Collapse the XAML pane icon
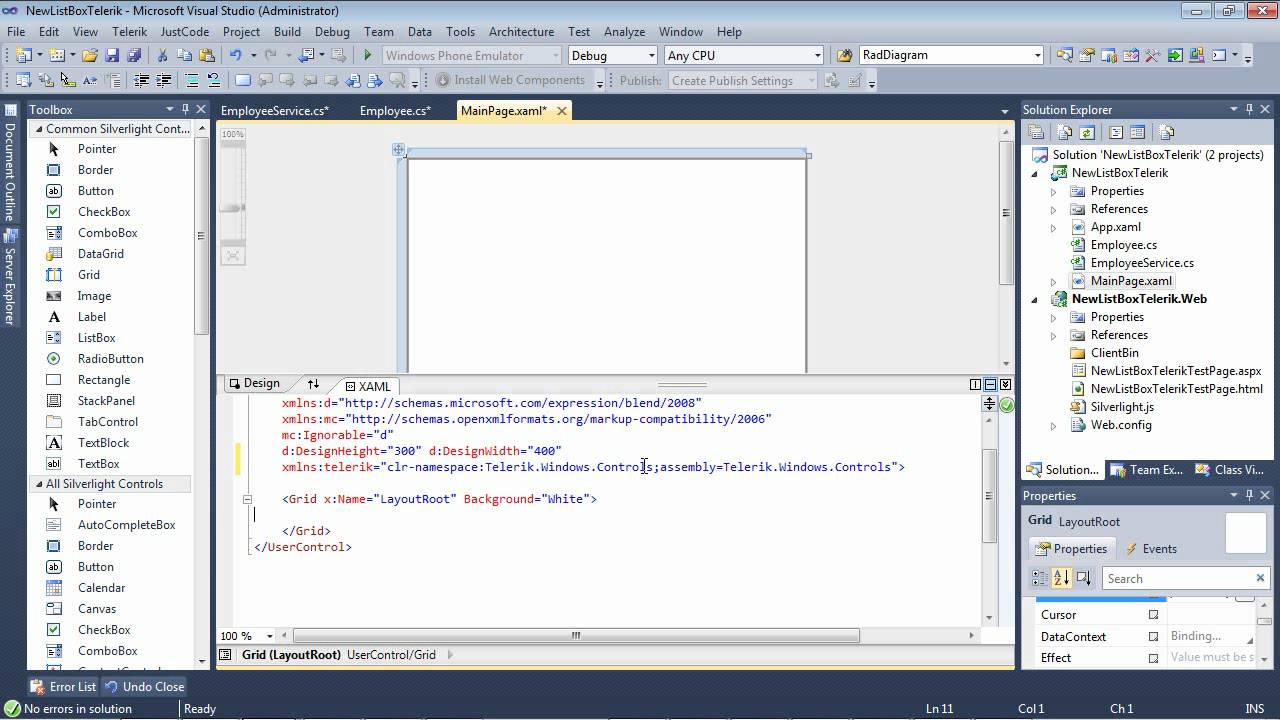 click(1005, 384)
